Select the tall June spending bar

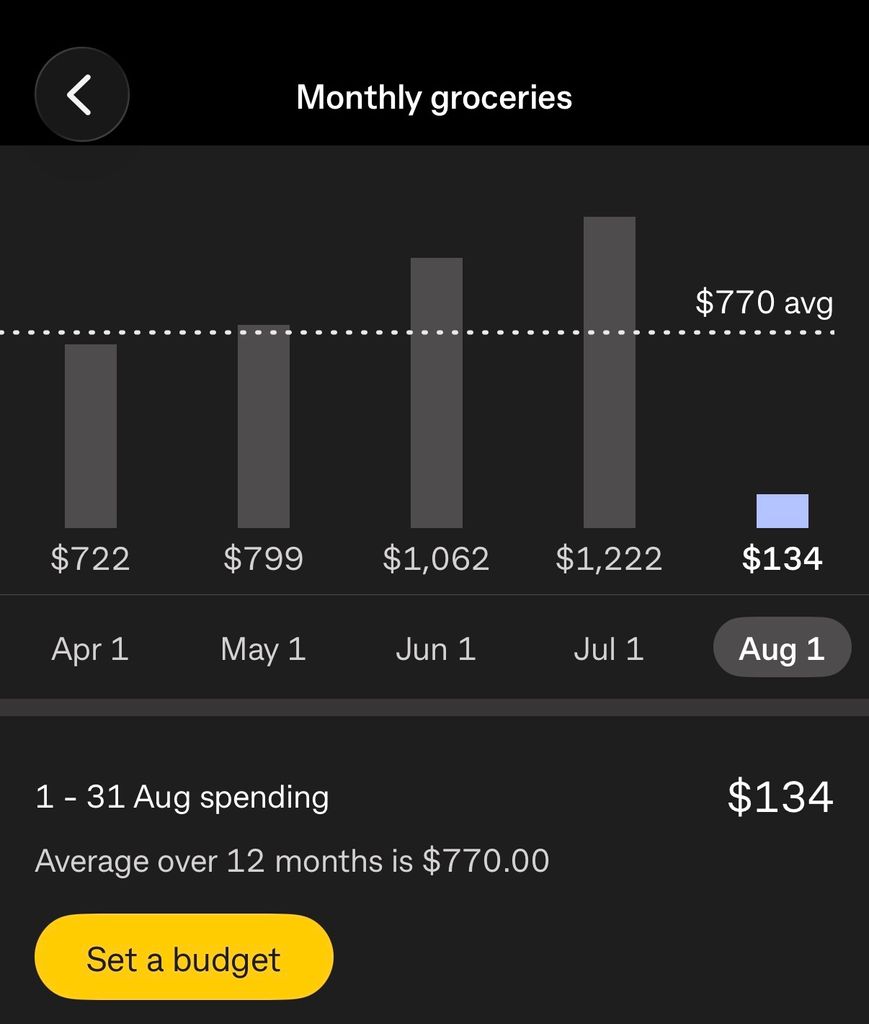[x=437, y=392]
